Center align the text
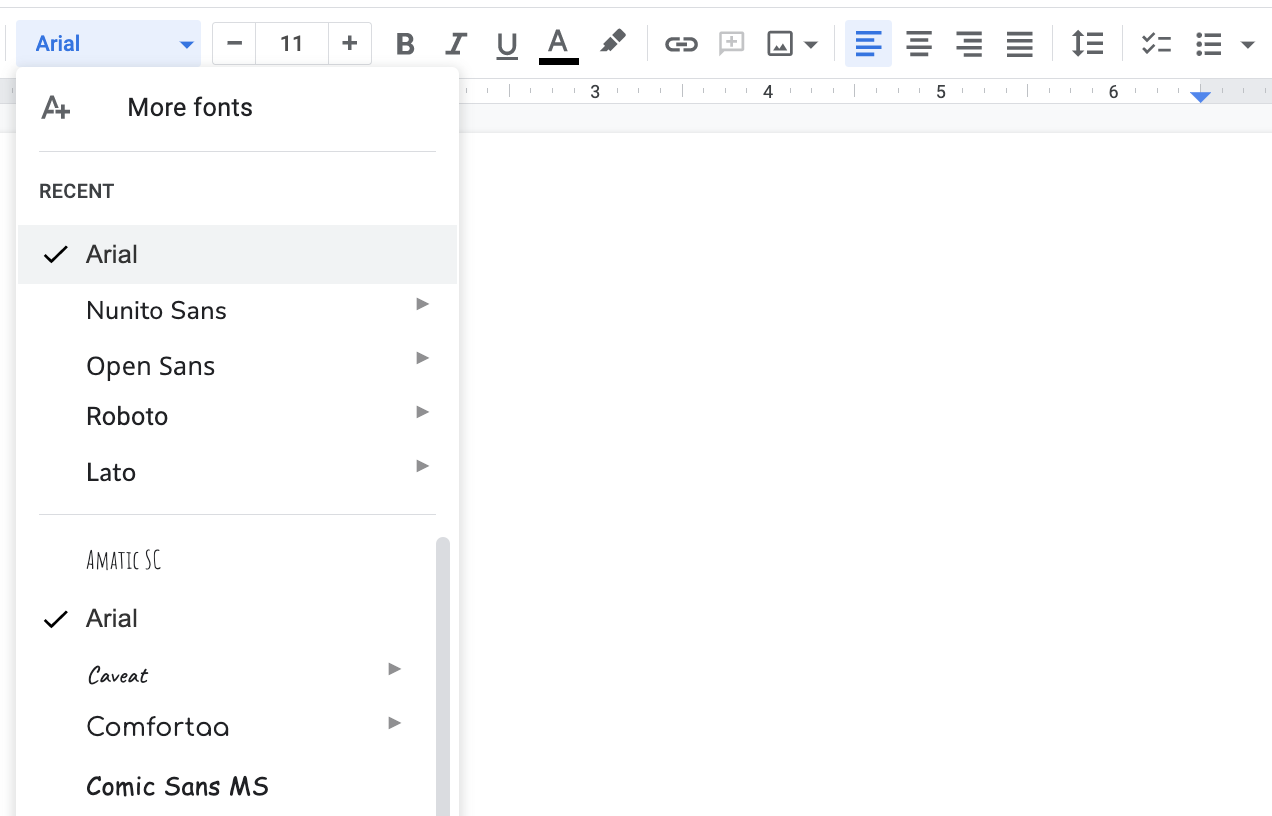The height and width of the screenshot is (816, 1272). point(919,44)
